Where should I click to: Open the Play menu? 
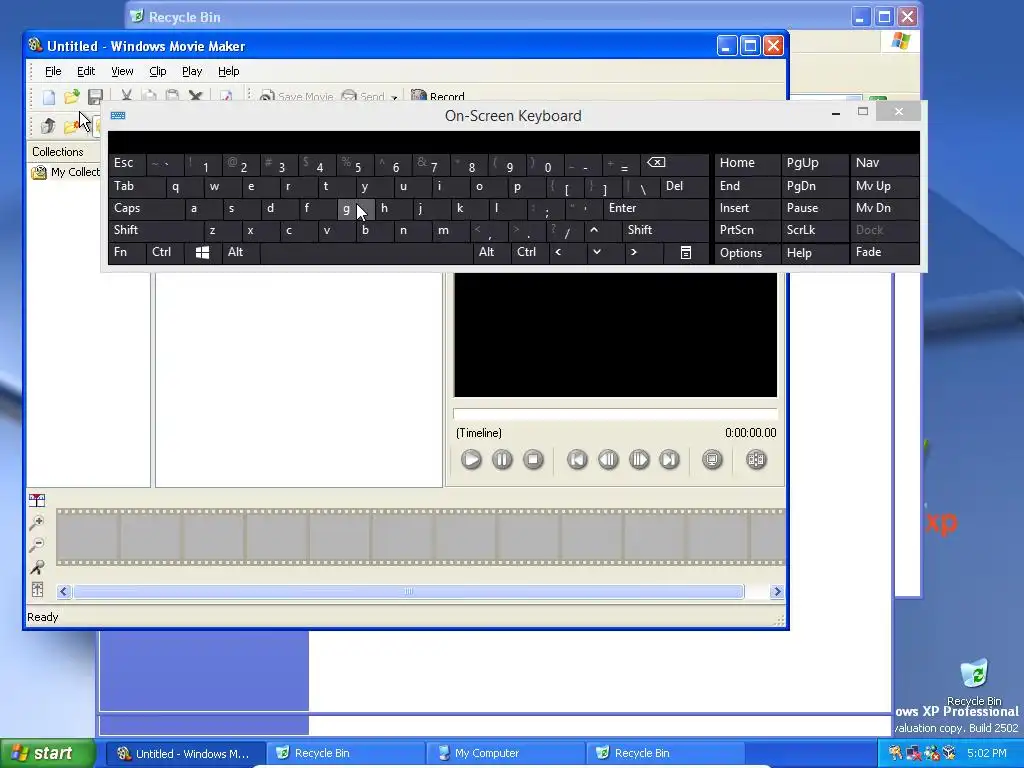pyautogui.click(x=192, y=71)
